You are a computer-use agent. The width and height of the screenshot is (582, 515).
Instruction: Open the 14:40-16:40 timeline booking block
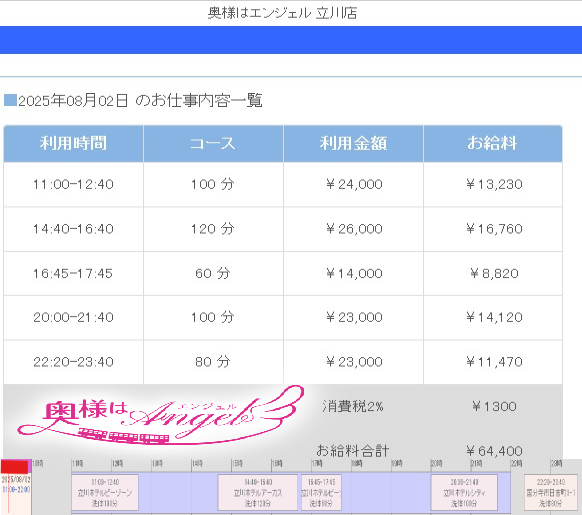tap(258, 492)
